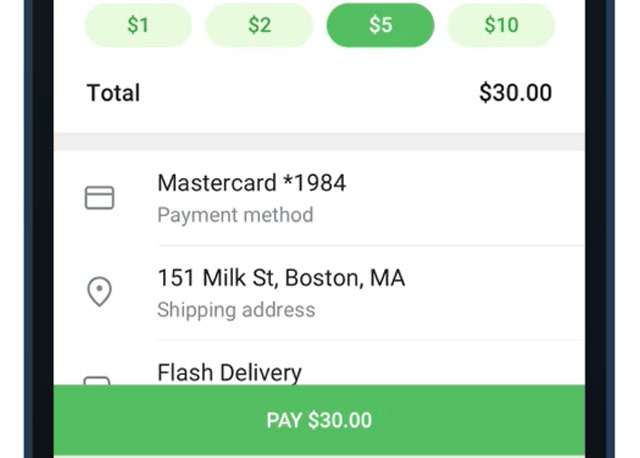Viewport: 640px width, 458px height.
Task: Click the card digits "*1984"
Action: [319, 183]
